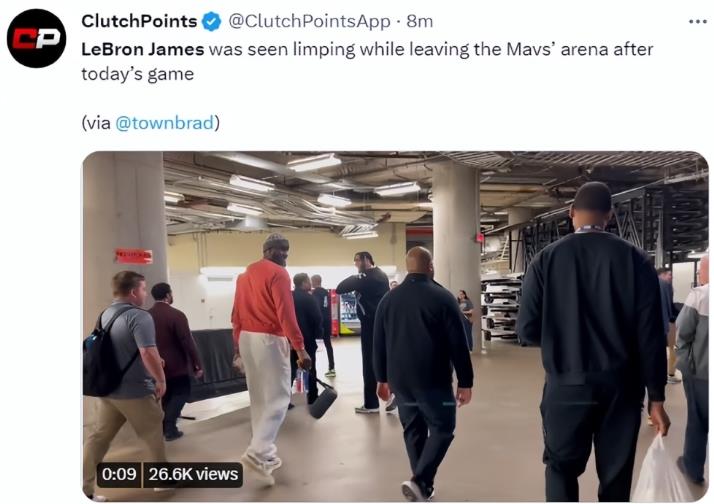Open the ClutchPoints CP logo avatar

pyautogui.click(x=36, y=38)
